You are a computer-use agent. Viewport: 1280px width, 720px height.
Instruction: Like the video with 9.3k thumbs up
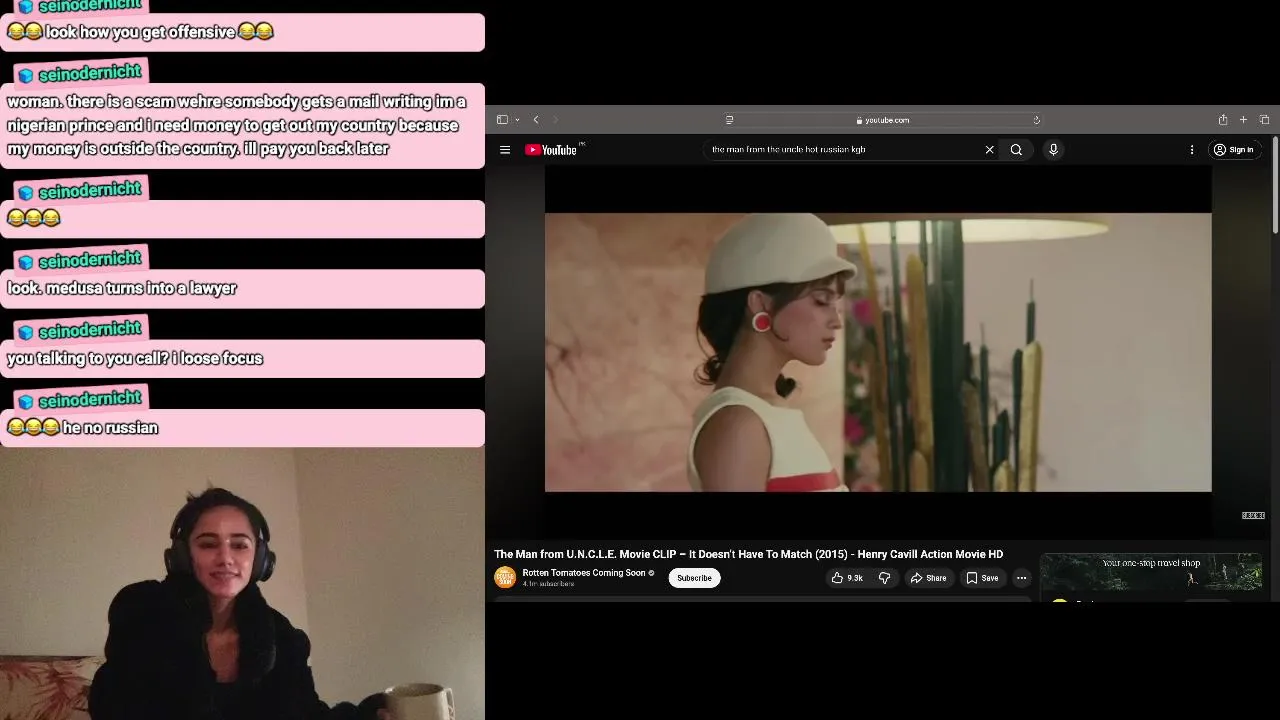(x=847, y=578)
